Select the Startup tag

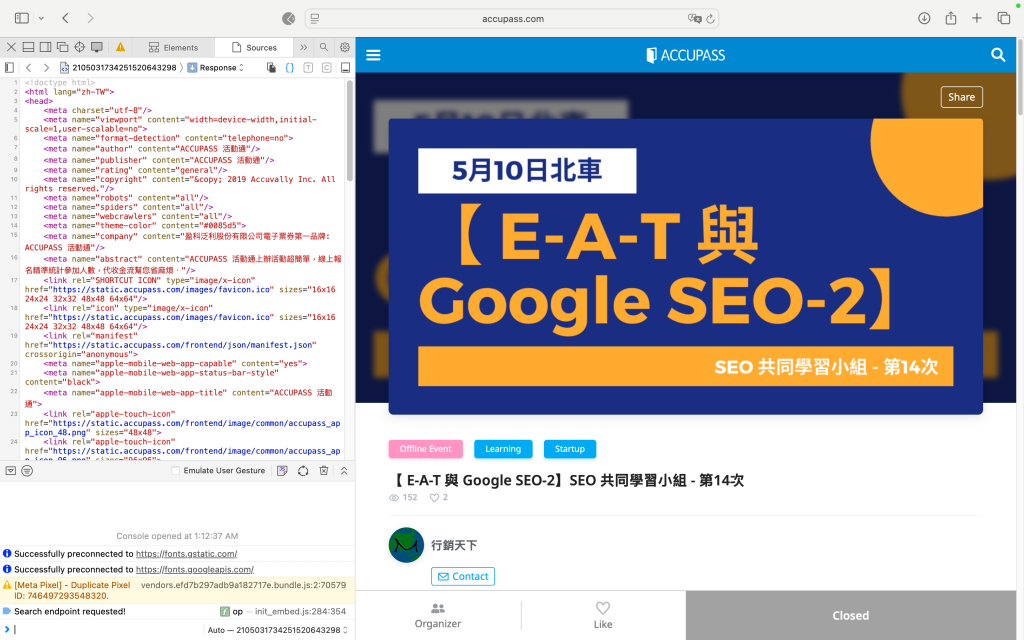tap(569, 449)
